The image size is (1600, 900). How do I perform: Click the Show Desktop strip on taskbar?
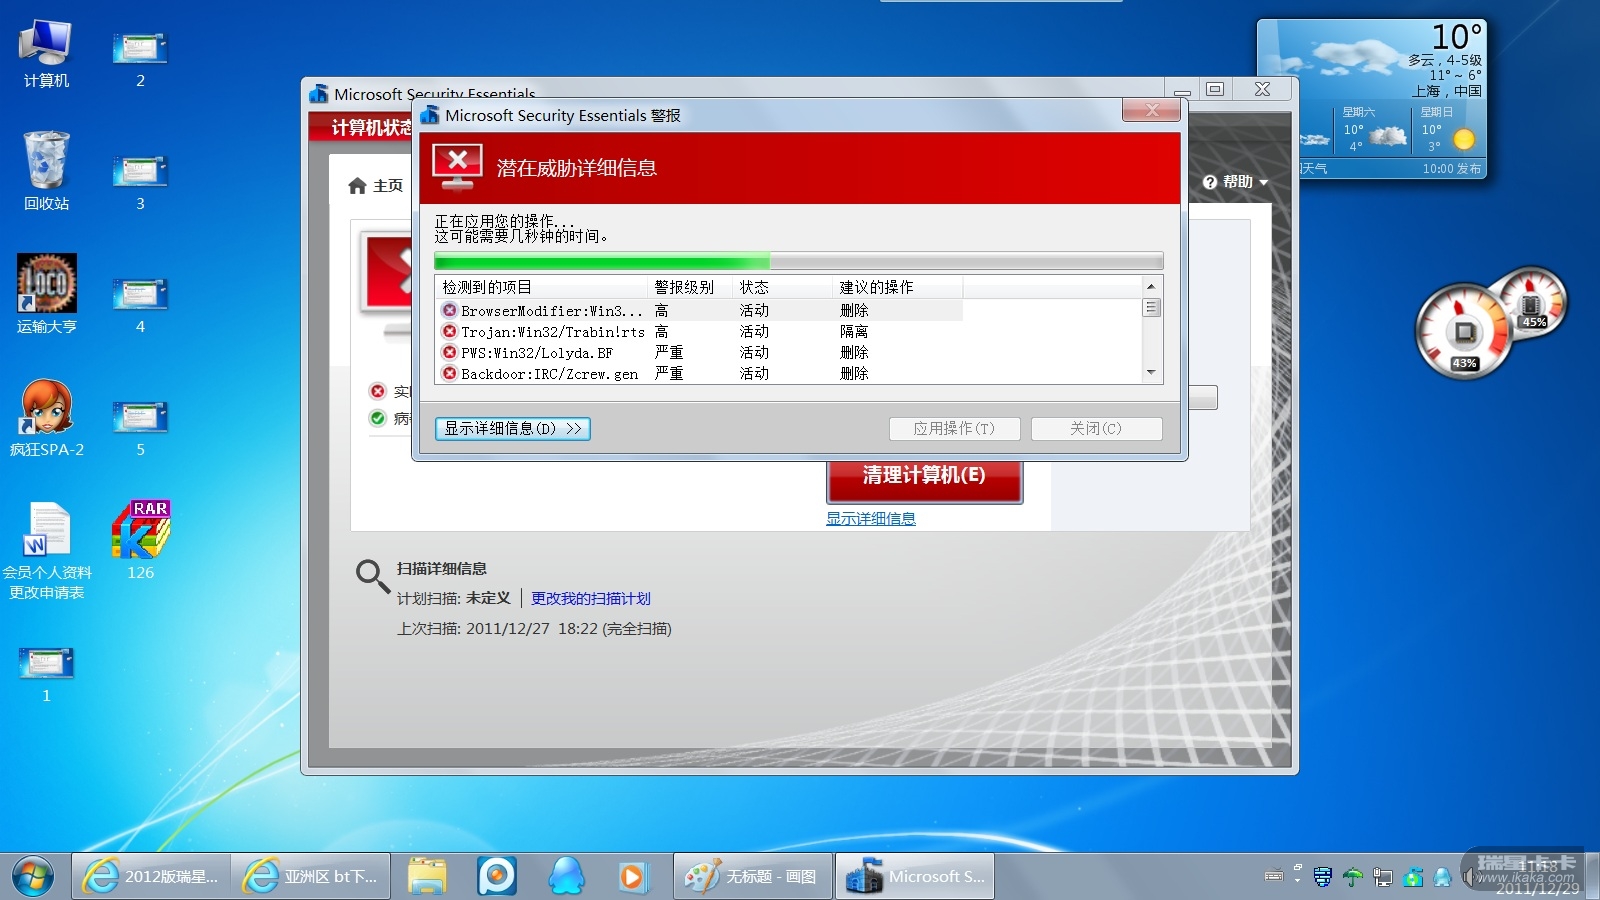click(1592, 876)
